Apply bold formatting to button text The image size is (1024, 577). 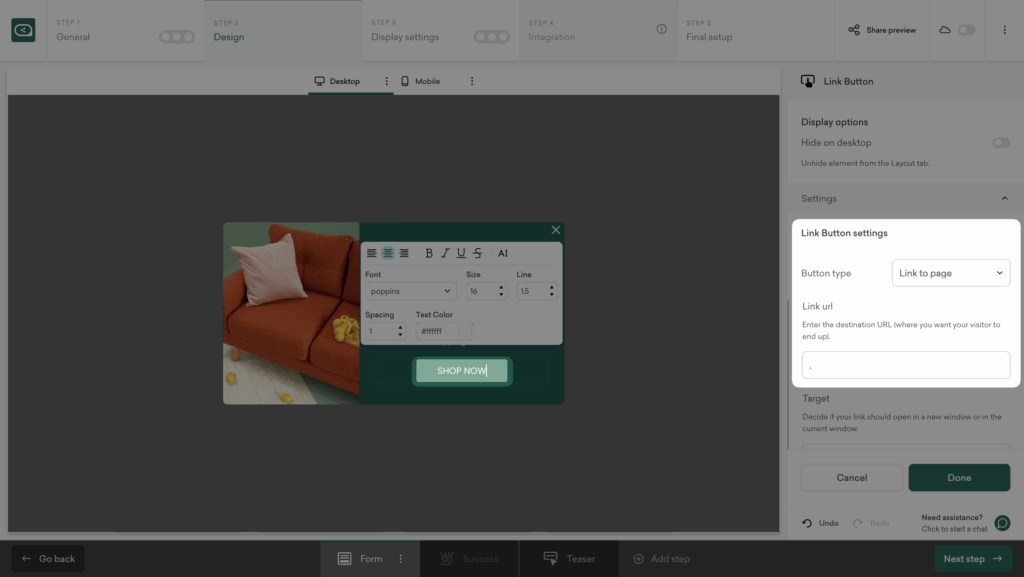click(429, 253)
